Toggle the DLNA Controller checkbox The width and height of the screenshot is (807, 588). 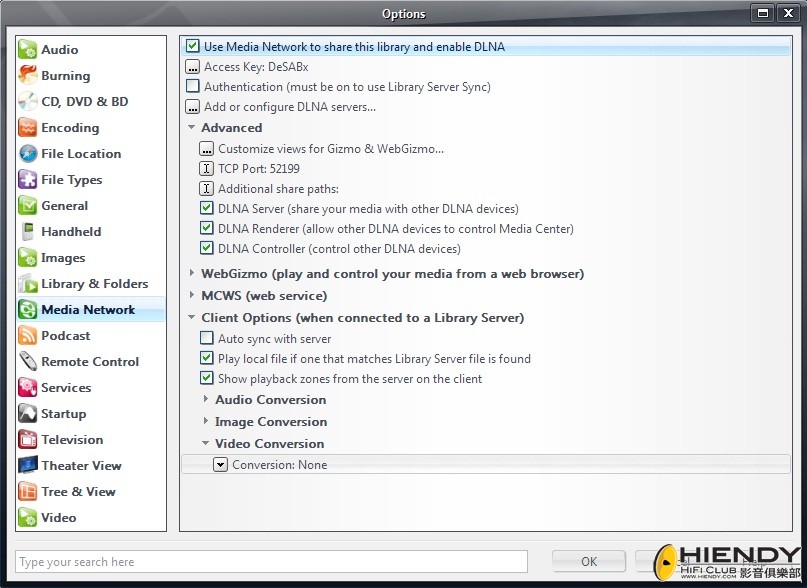click(x=206, y=248)
